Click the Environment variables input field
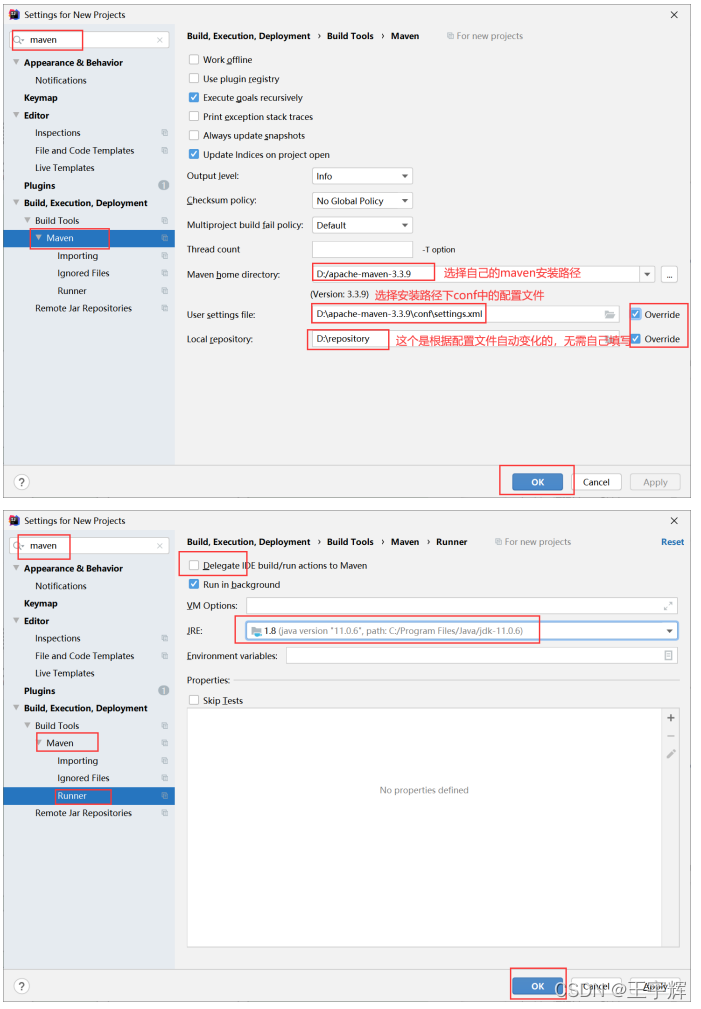The width and height of the screenshot is (701, 1009). [x=482, y=655]
